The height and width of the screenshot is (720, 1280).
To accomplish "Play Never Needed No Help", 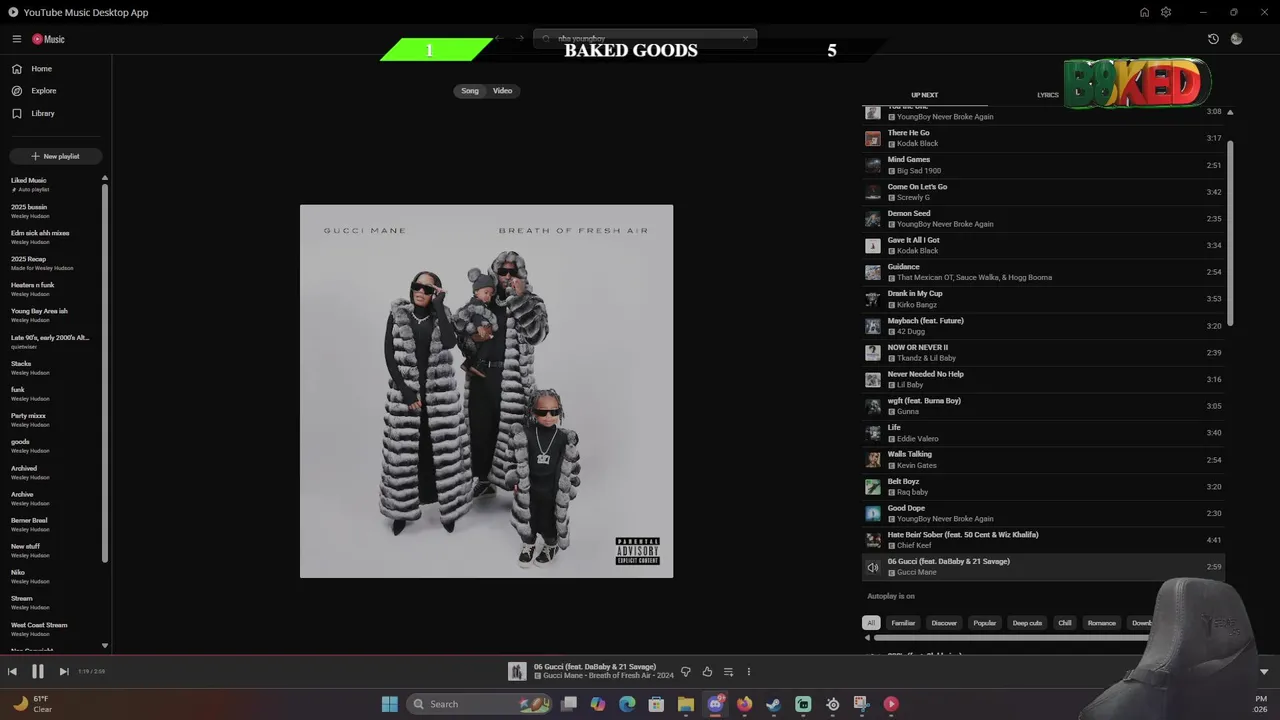I will (x=1043, y=379).
